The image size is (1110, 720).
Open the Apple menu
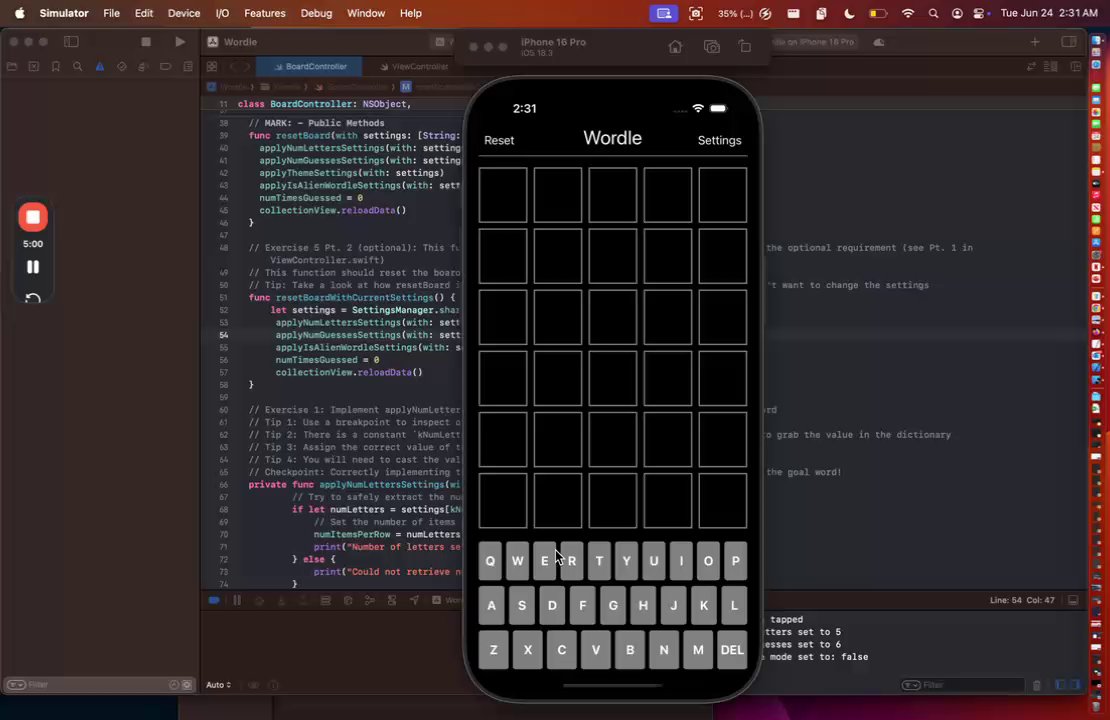click(x=20, y=13)
